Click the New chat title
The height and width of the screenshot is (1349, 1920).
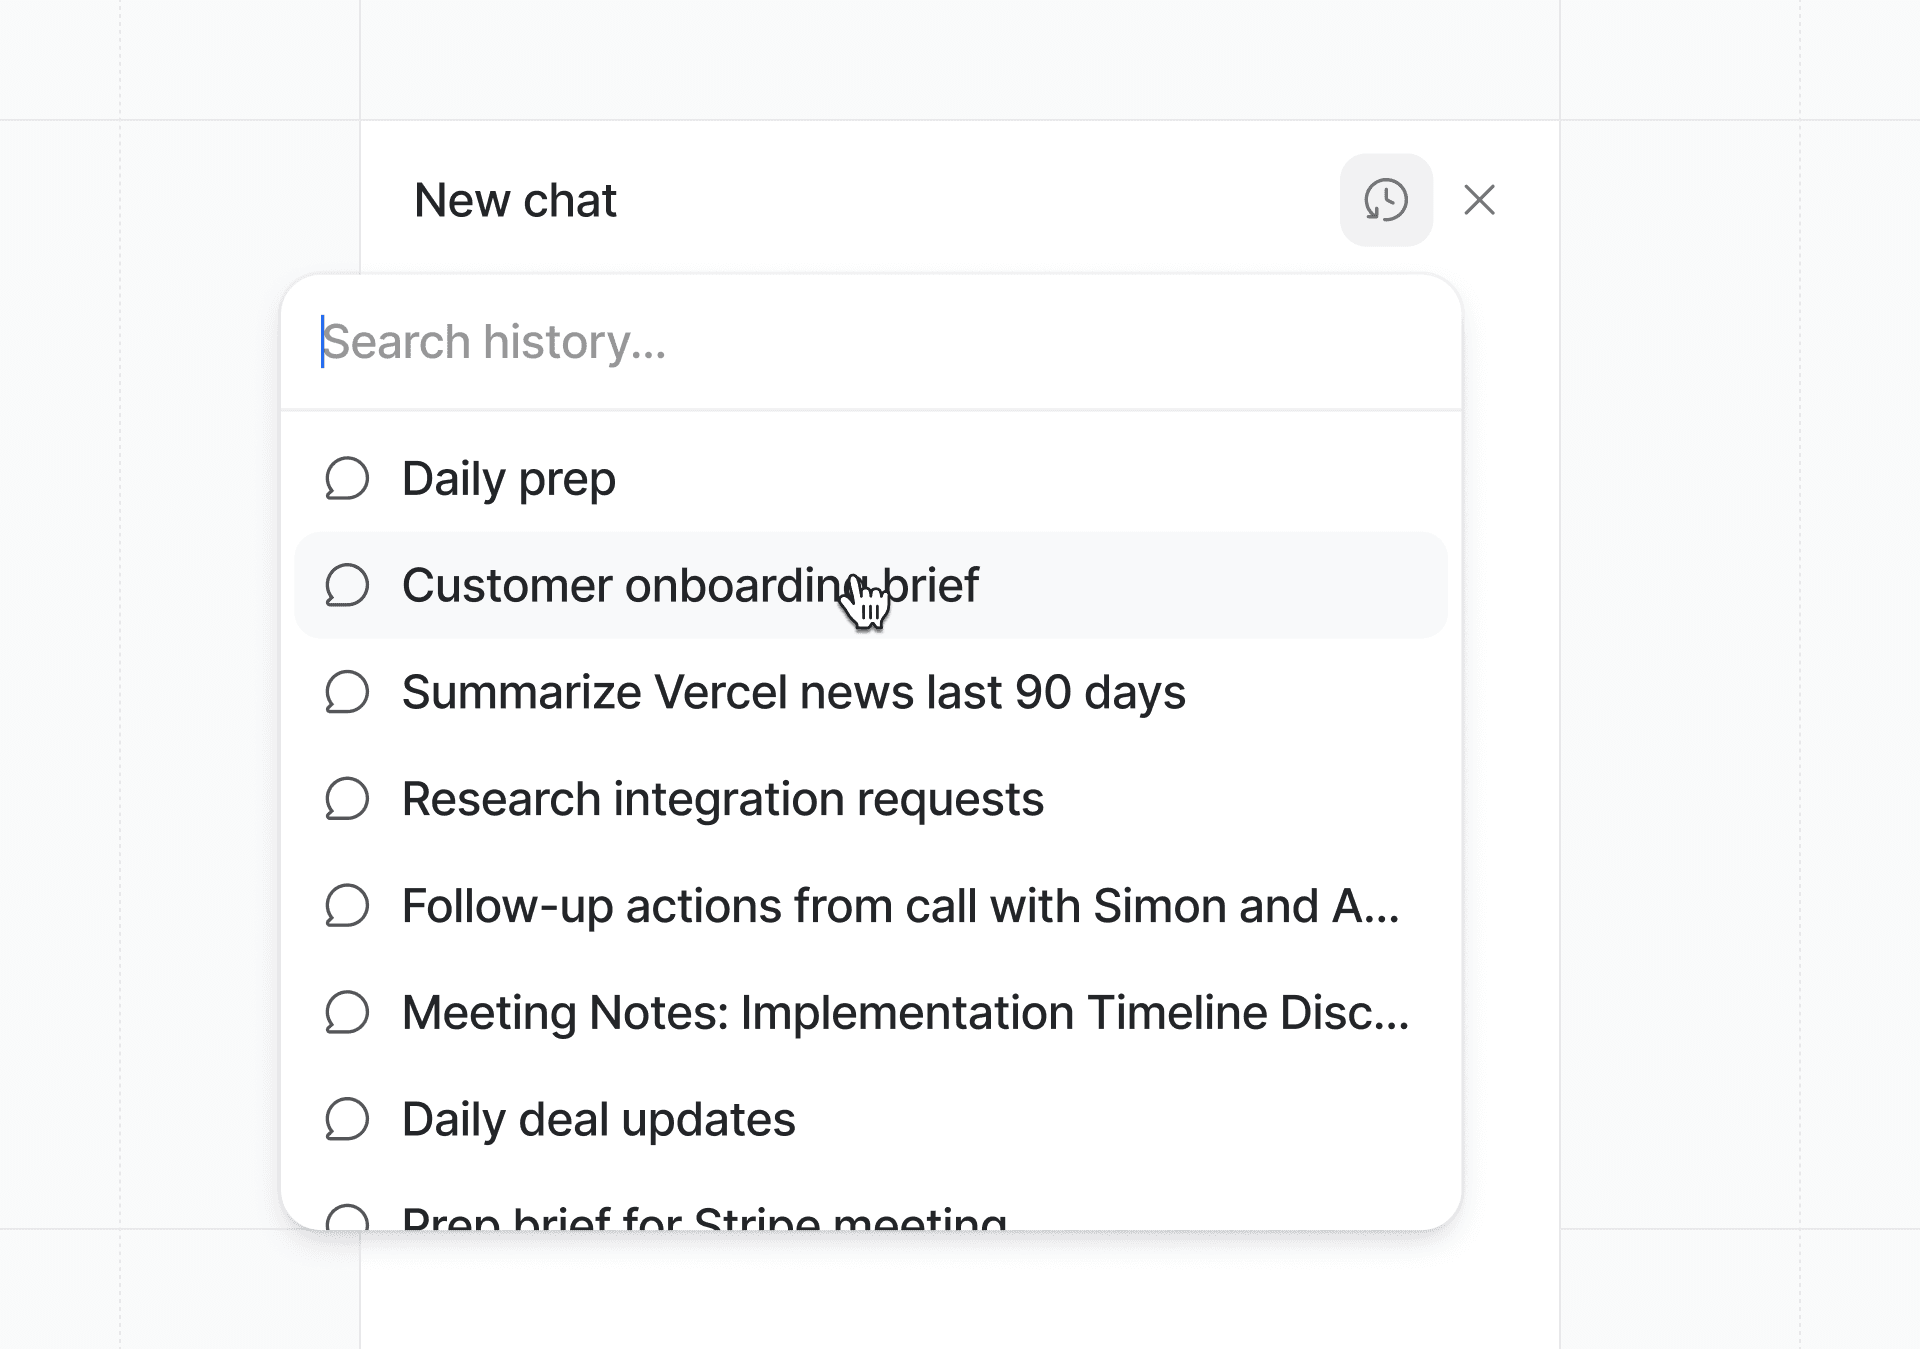click(x=516, y=199)
